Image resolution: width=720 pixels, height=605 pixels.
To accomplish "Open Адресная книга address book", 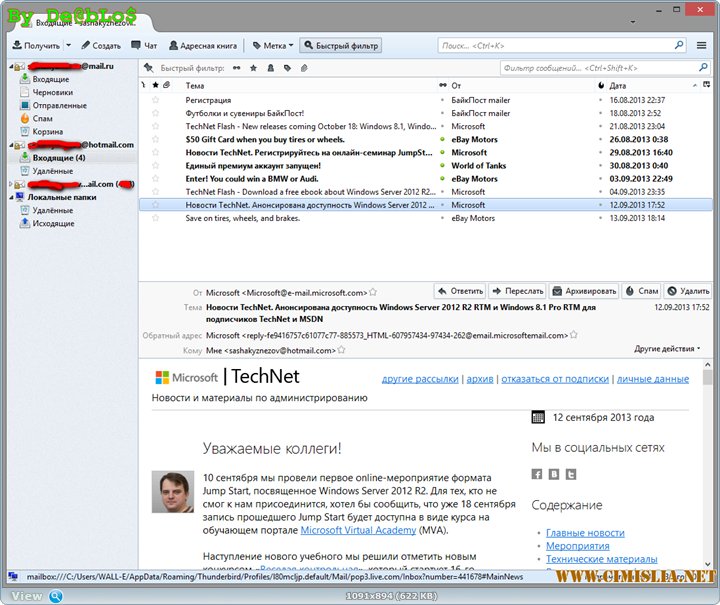I will 203,46.
